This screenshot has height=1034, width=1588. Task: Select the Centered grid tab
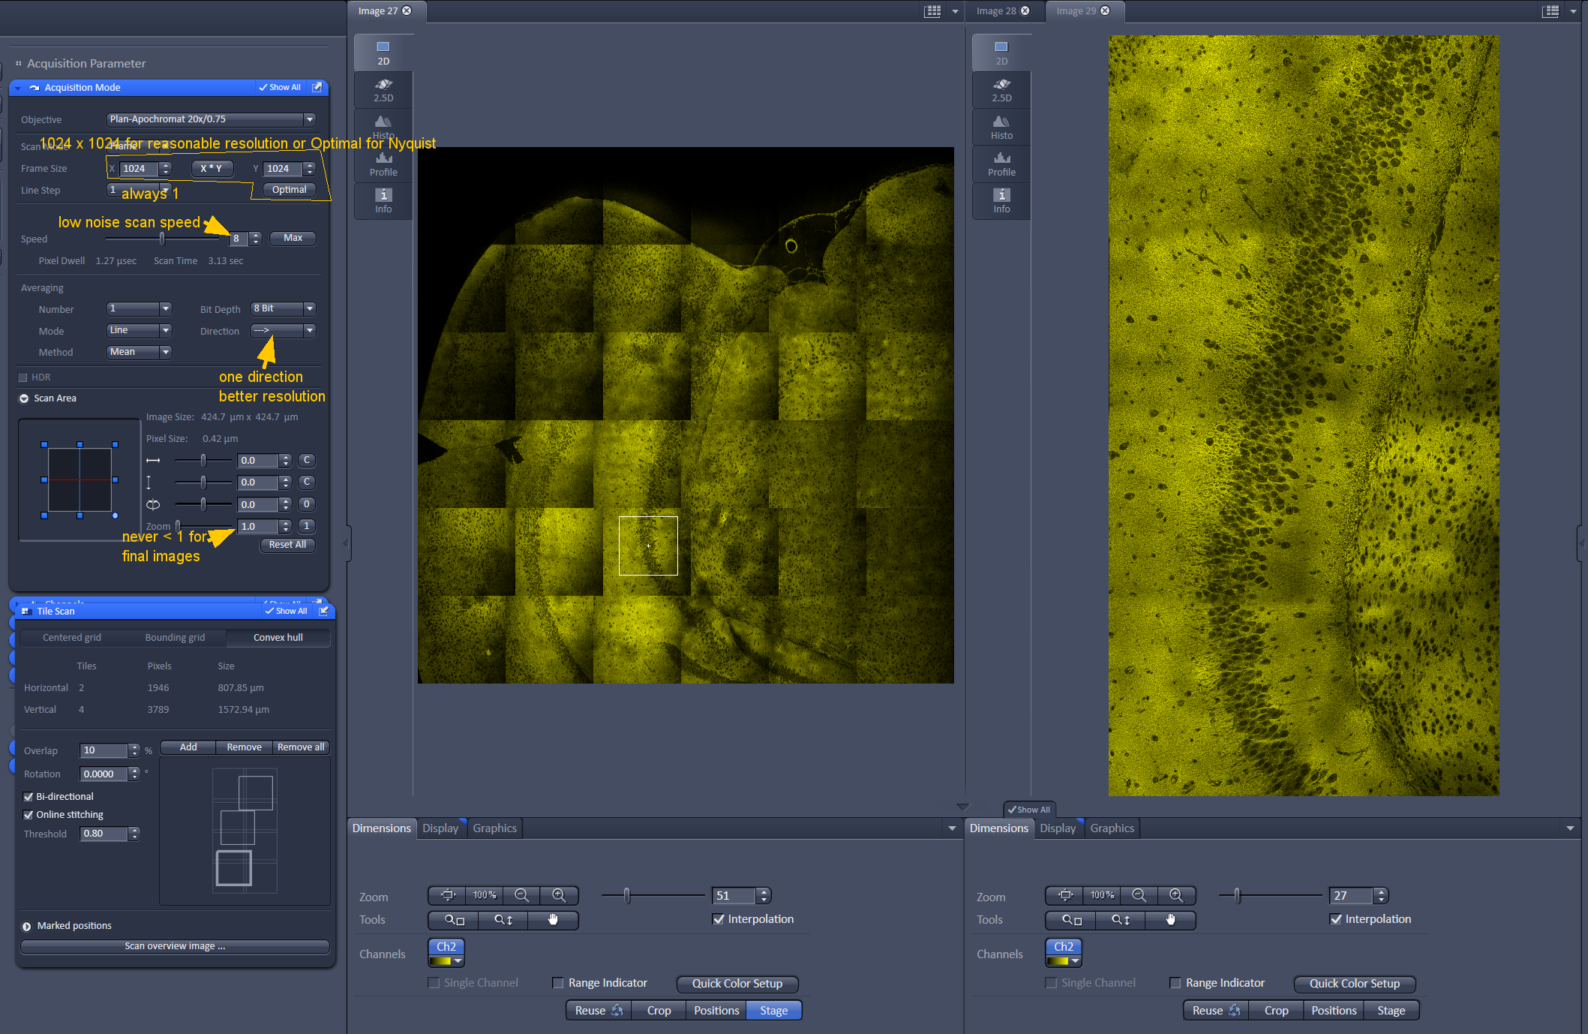pos(72,637)
